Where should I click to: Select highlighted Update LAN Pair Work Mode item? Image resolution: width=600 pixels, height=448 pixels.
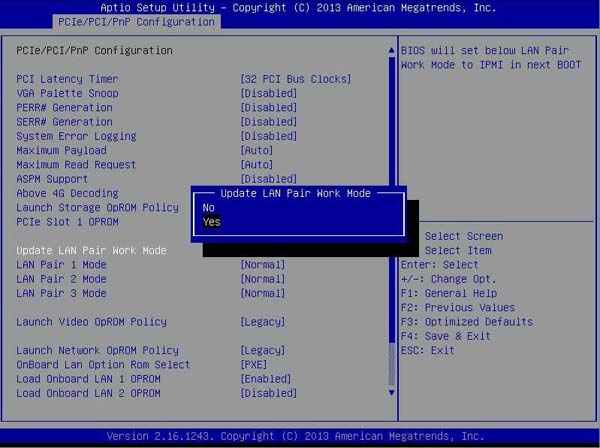tap(91, 251)
